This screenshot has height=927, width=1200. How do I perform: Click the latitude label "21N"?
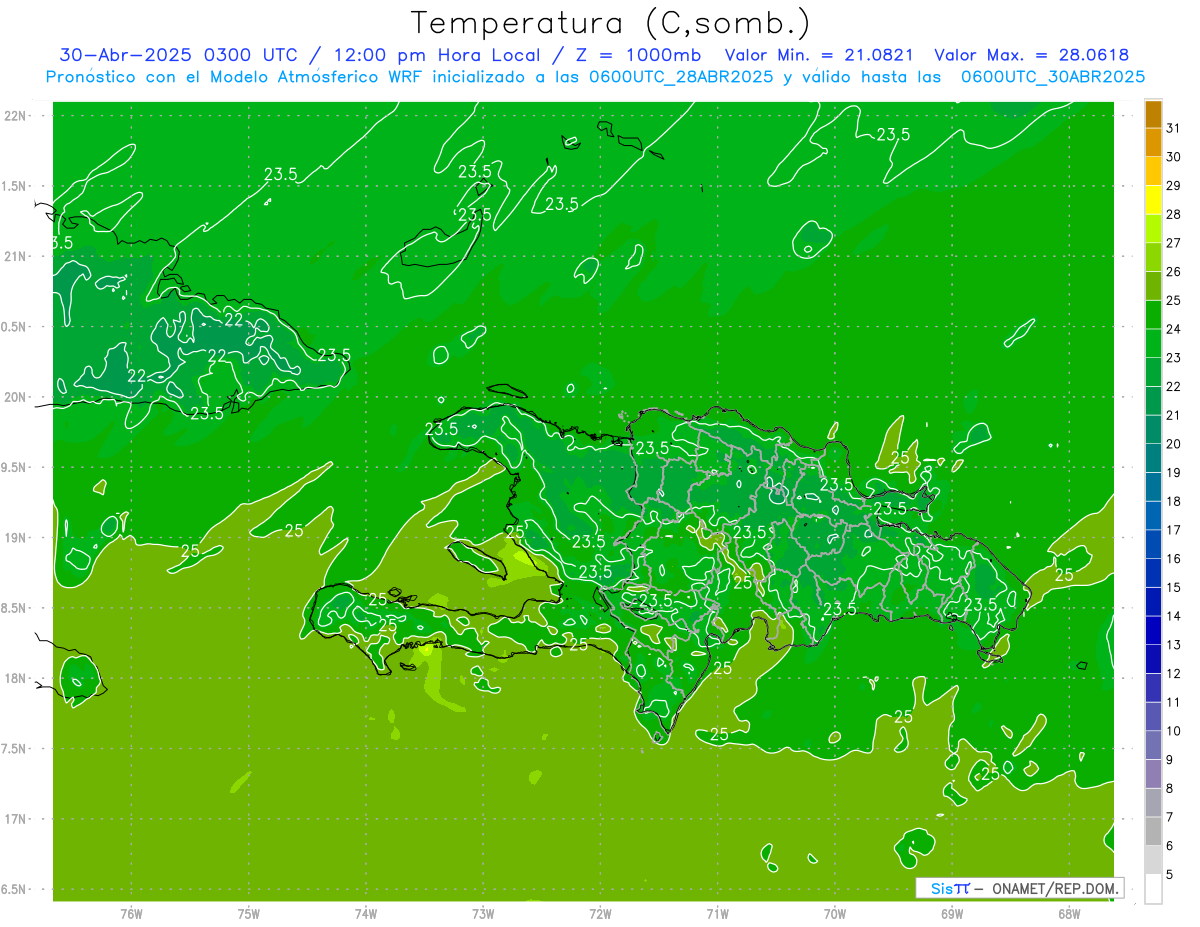tap(15, 257)
